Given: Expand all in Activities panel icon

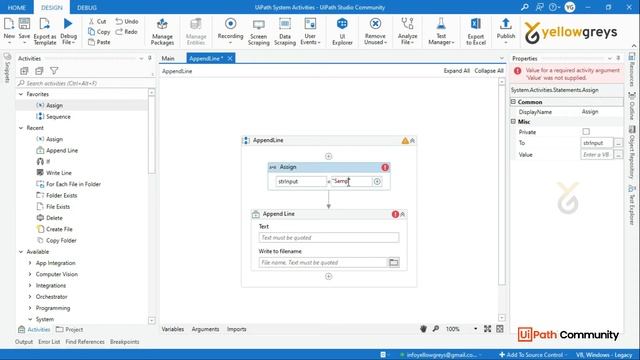Looking at the screenshot, I should (x=24, y=71).
